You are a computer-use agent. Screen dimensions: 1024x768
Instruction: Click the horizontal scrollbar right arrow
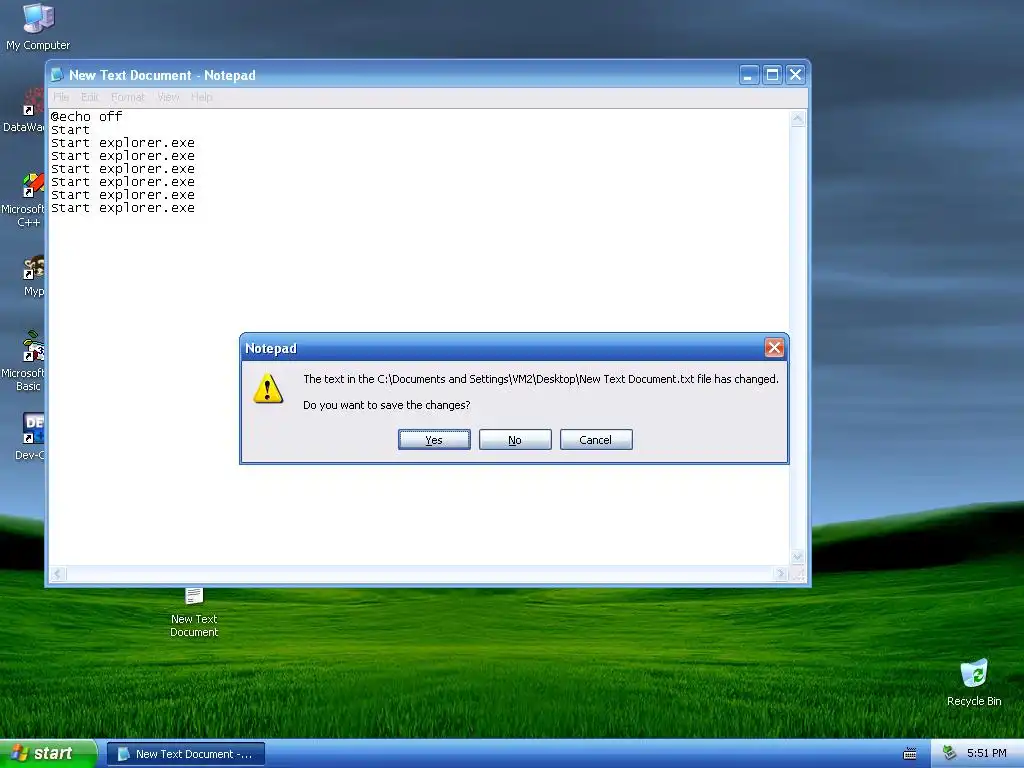tap(780, 574)
